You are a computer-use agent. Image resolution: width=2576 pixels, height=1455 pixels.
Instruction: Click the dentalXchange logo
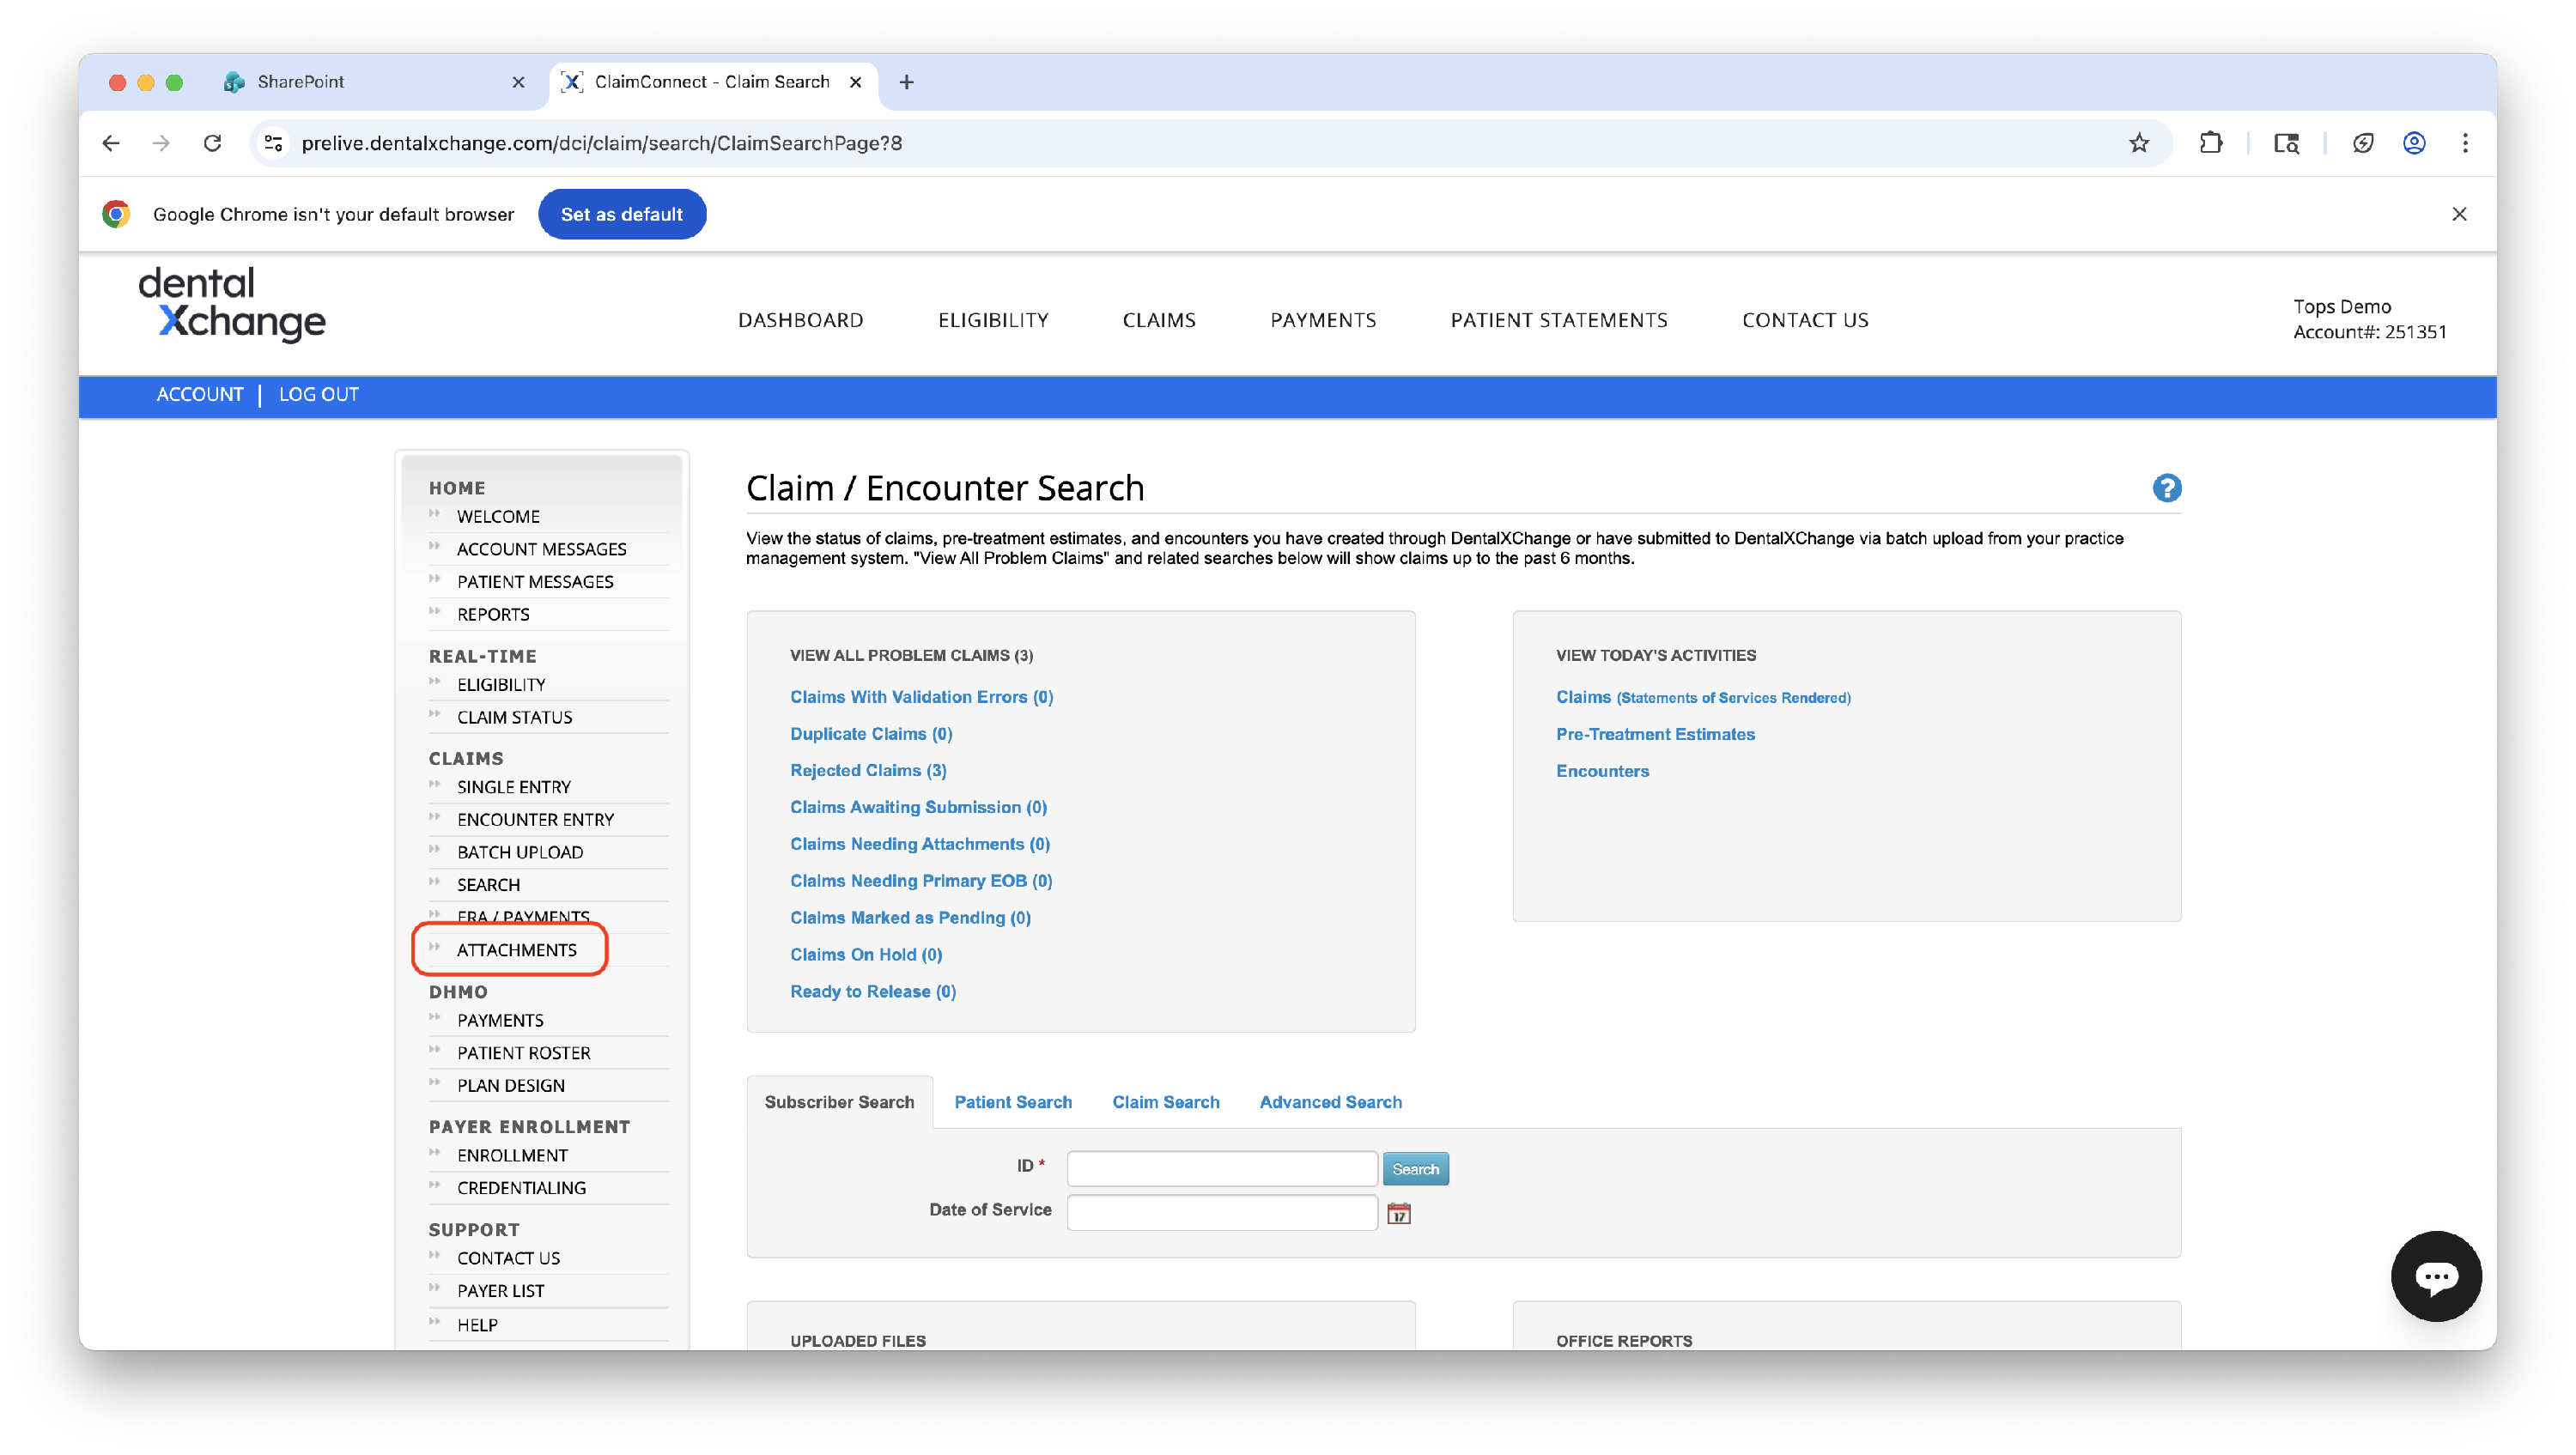(x=232, y=304)
